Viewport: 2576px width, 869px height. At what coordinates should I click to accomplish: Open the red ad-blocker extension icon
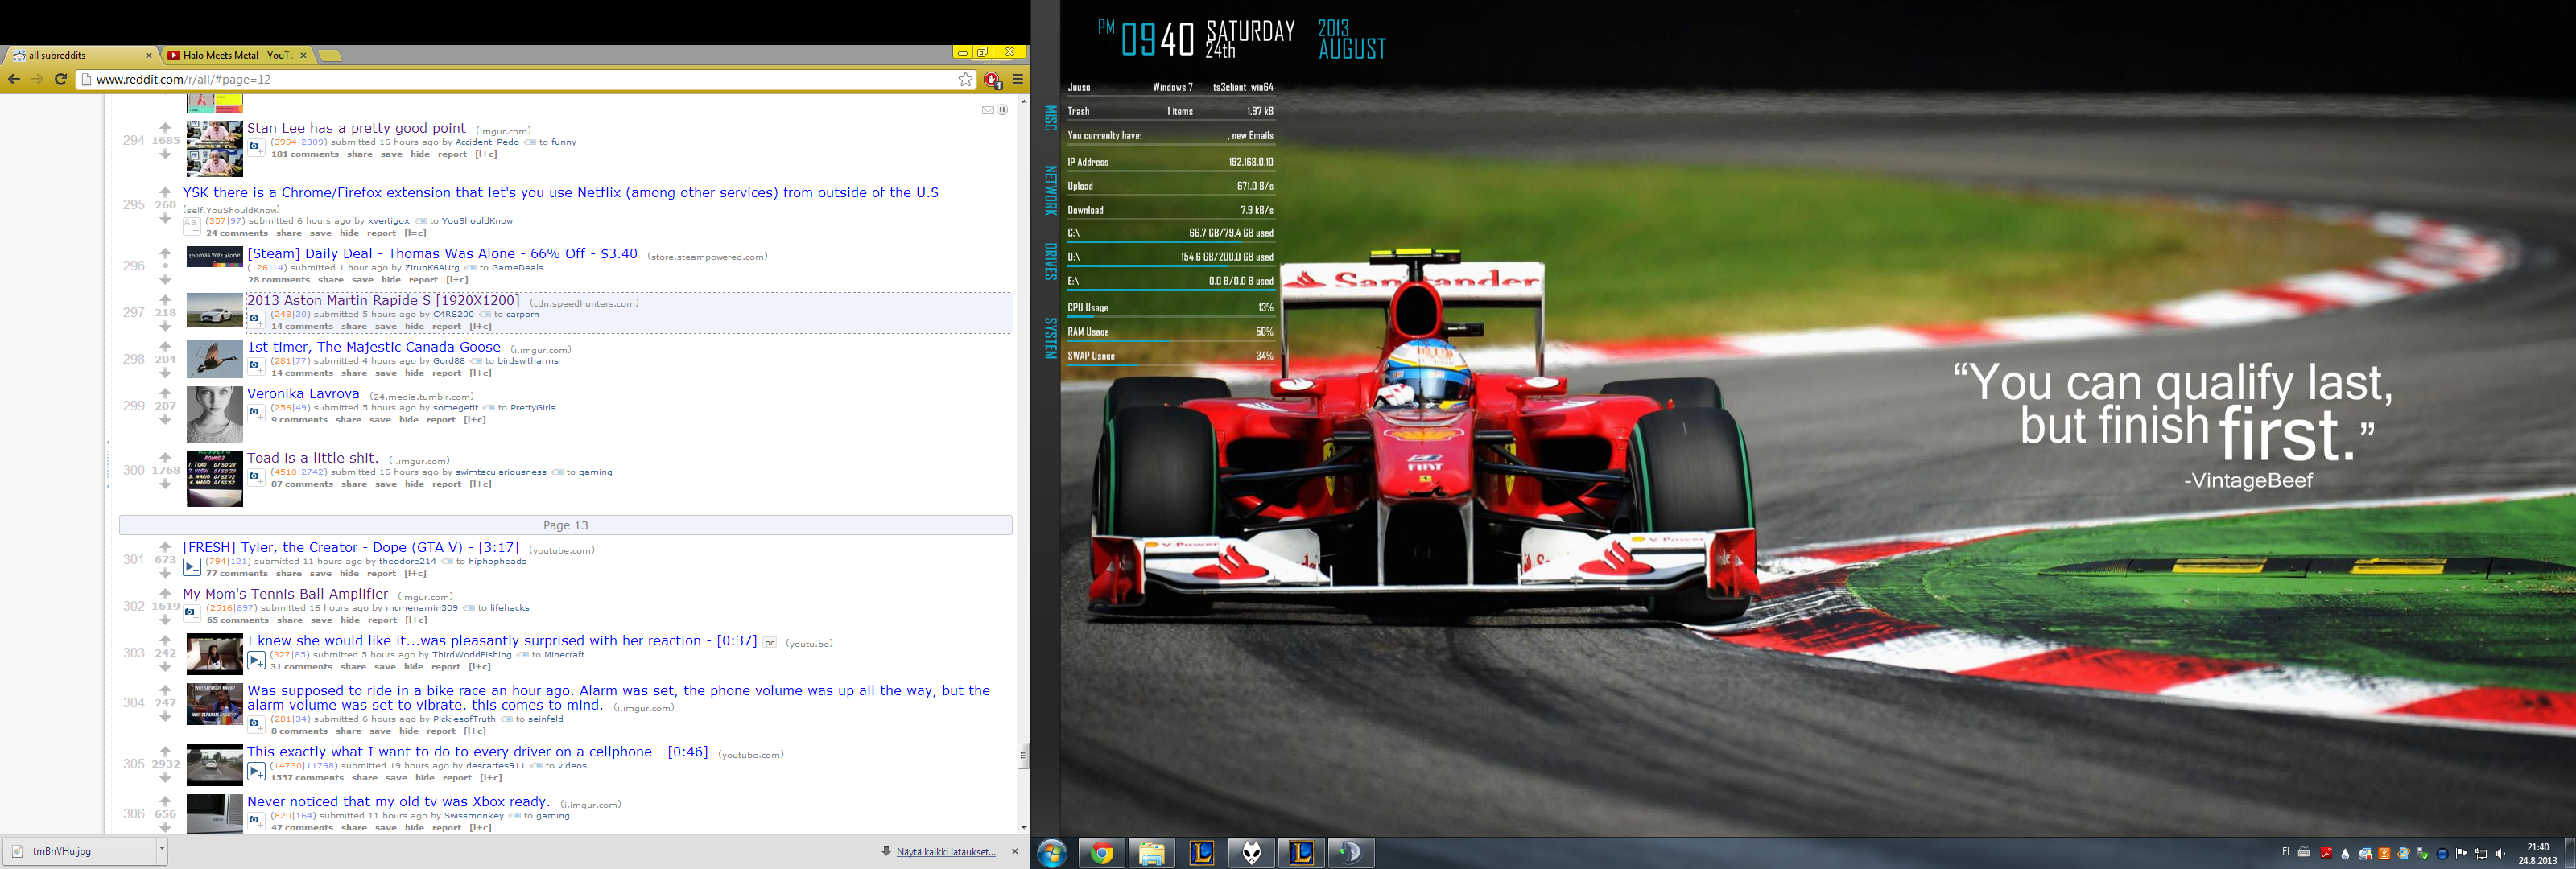992,80
